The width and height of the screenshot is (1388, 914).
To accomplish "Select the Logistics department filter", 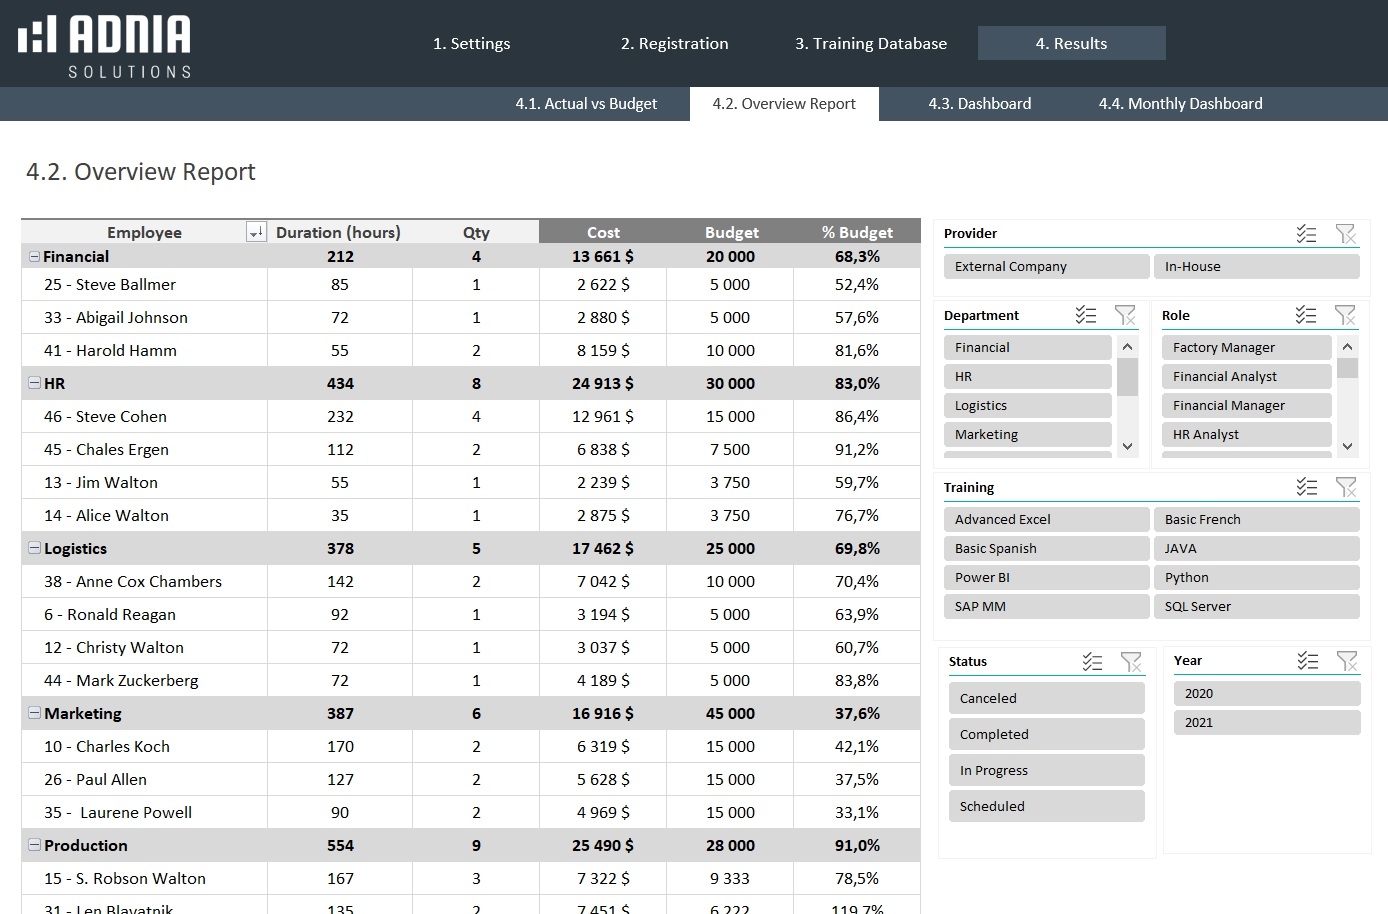I will [1027, 405].
